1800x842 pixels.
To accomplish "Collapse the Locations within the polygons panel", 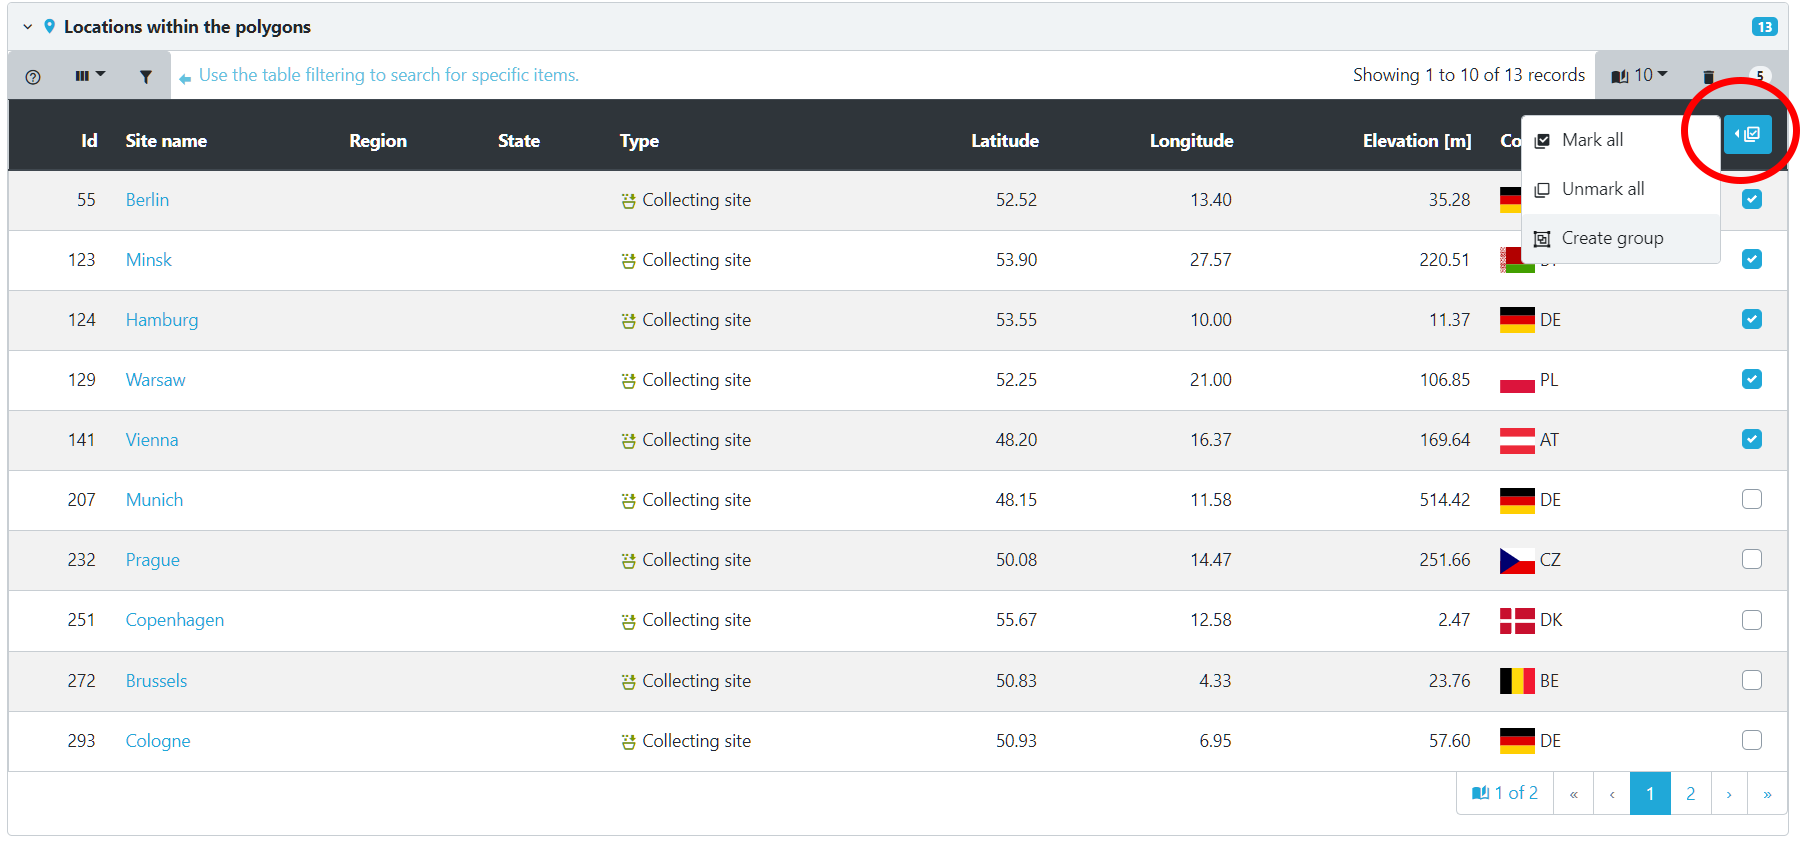I will (x=28, y=27).
